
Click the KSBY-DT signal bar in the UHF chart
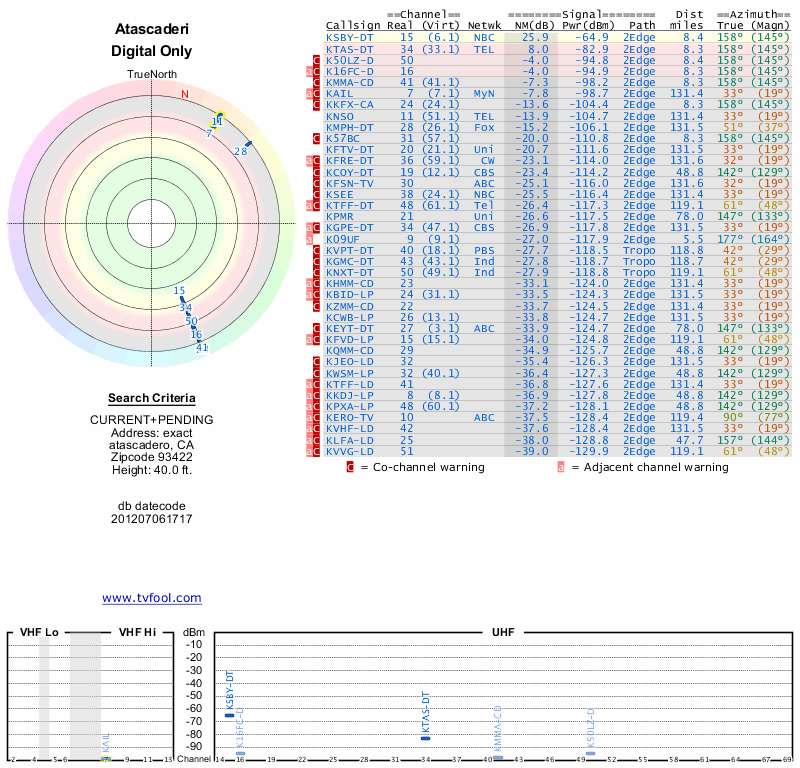click(229, 715)
